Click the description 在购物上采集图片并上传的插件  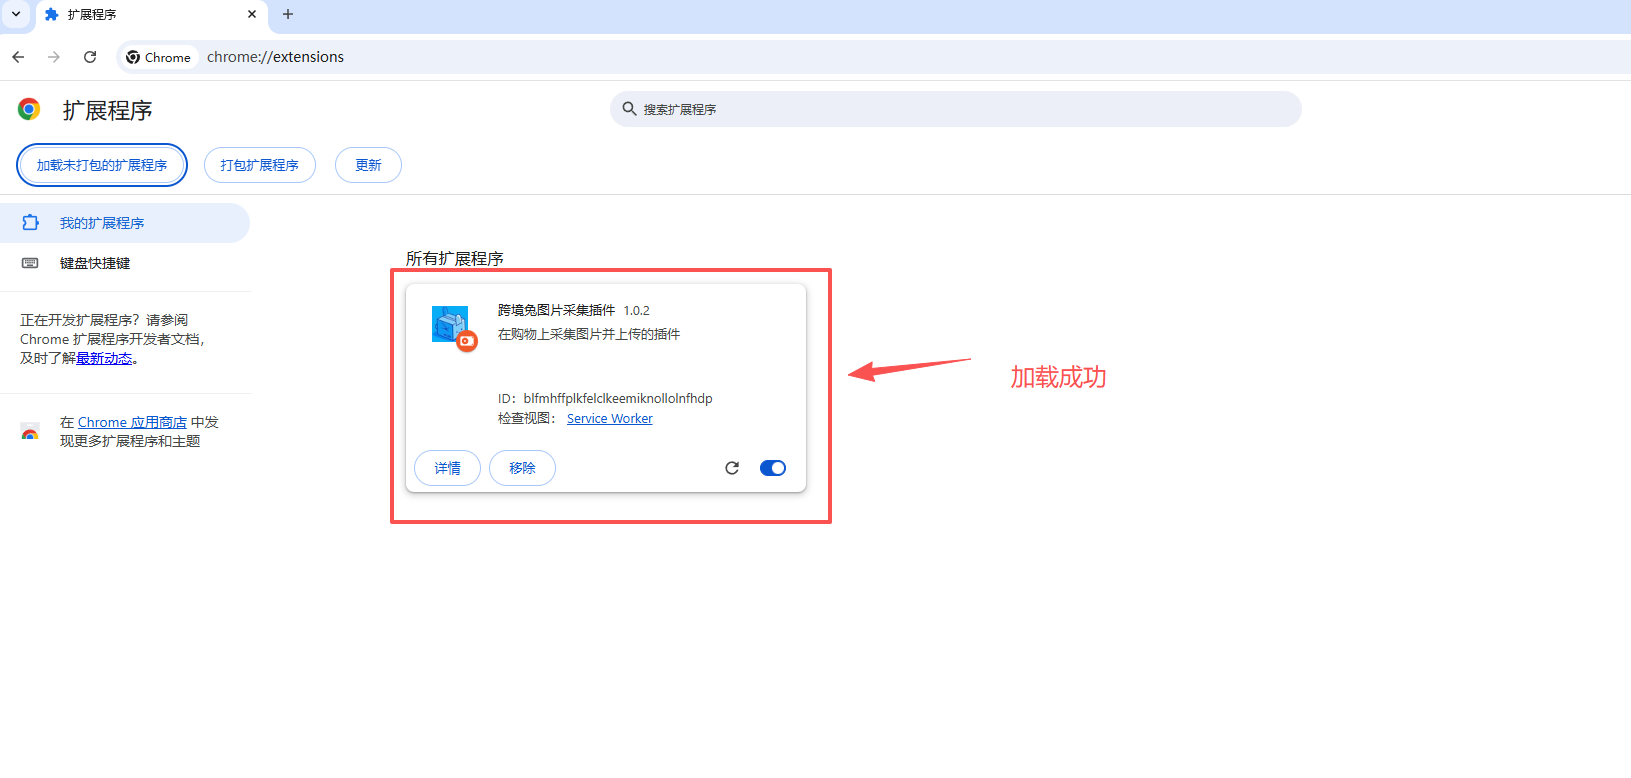[589, 334]
